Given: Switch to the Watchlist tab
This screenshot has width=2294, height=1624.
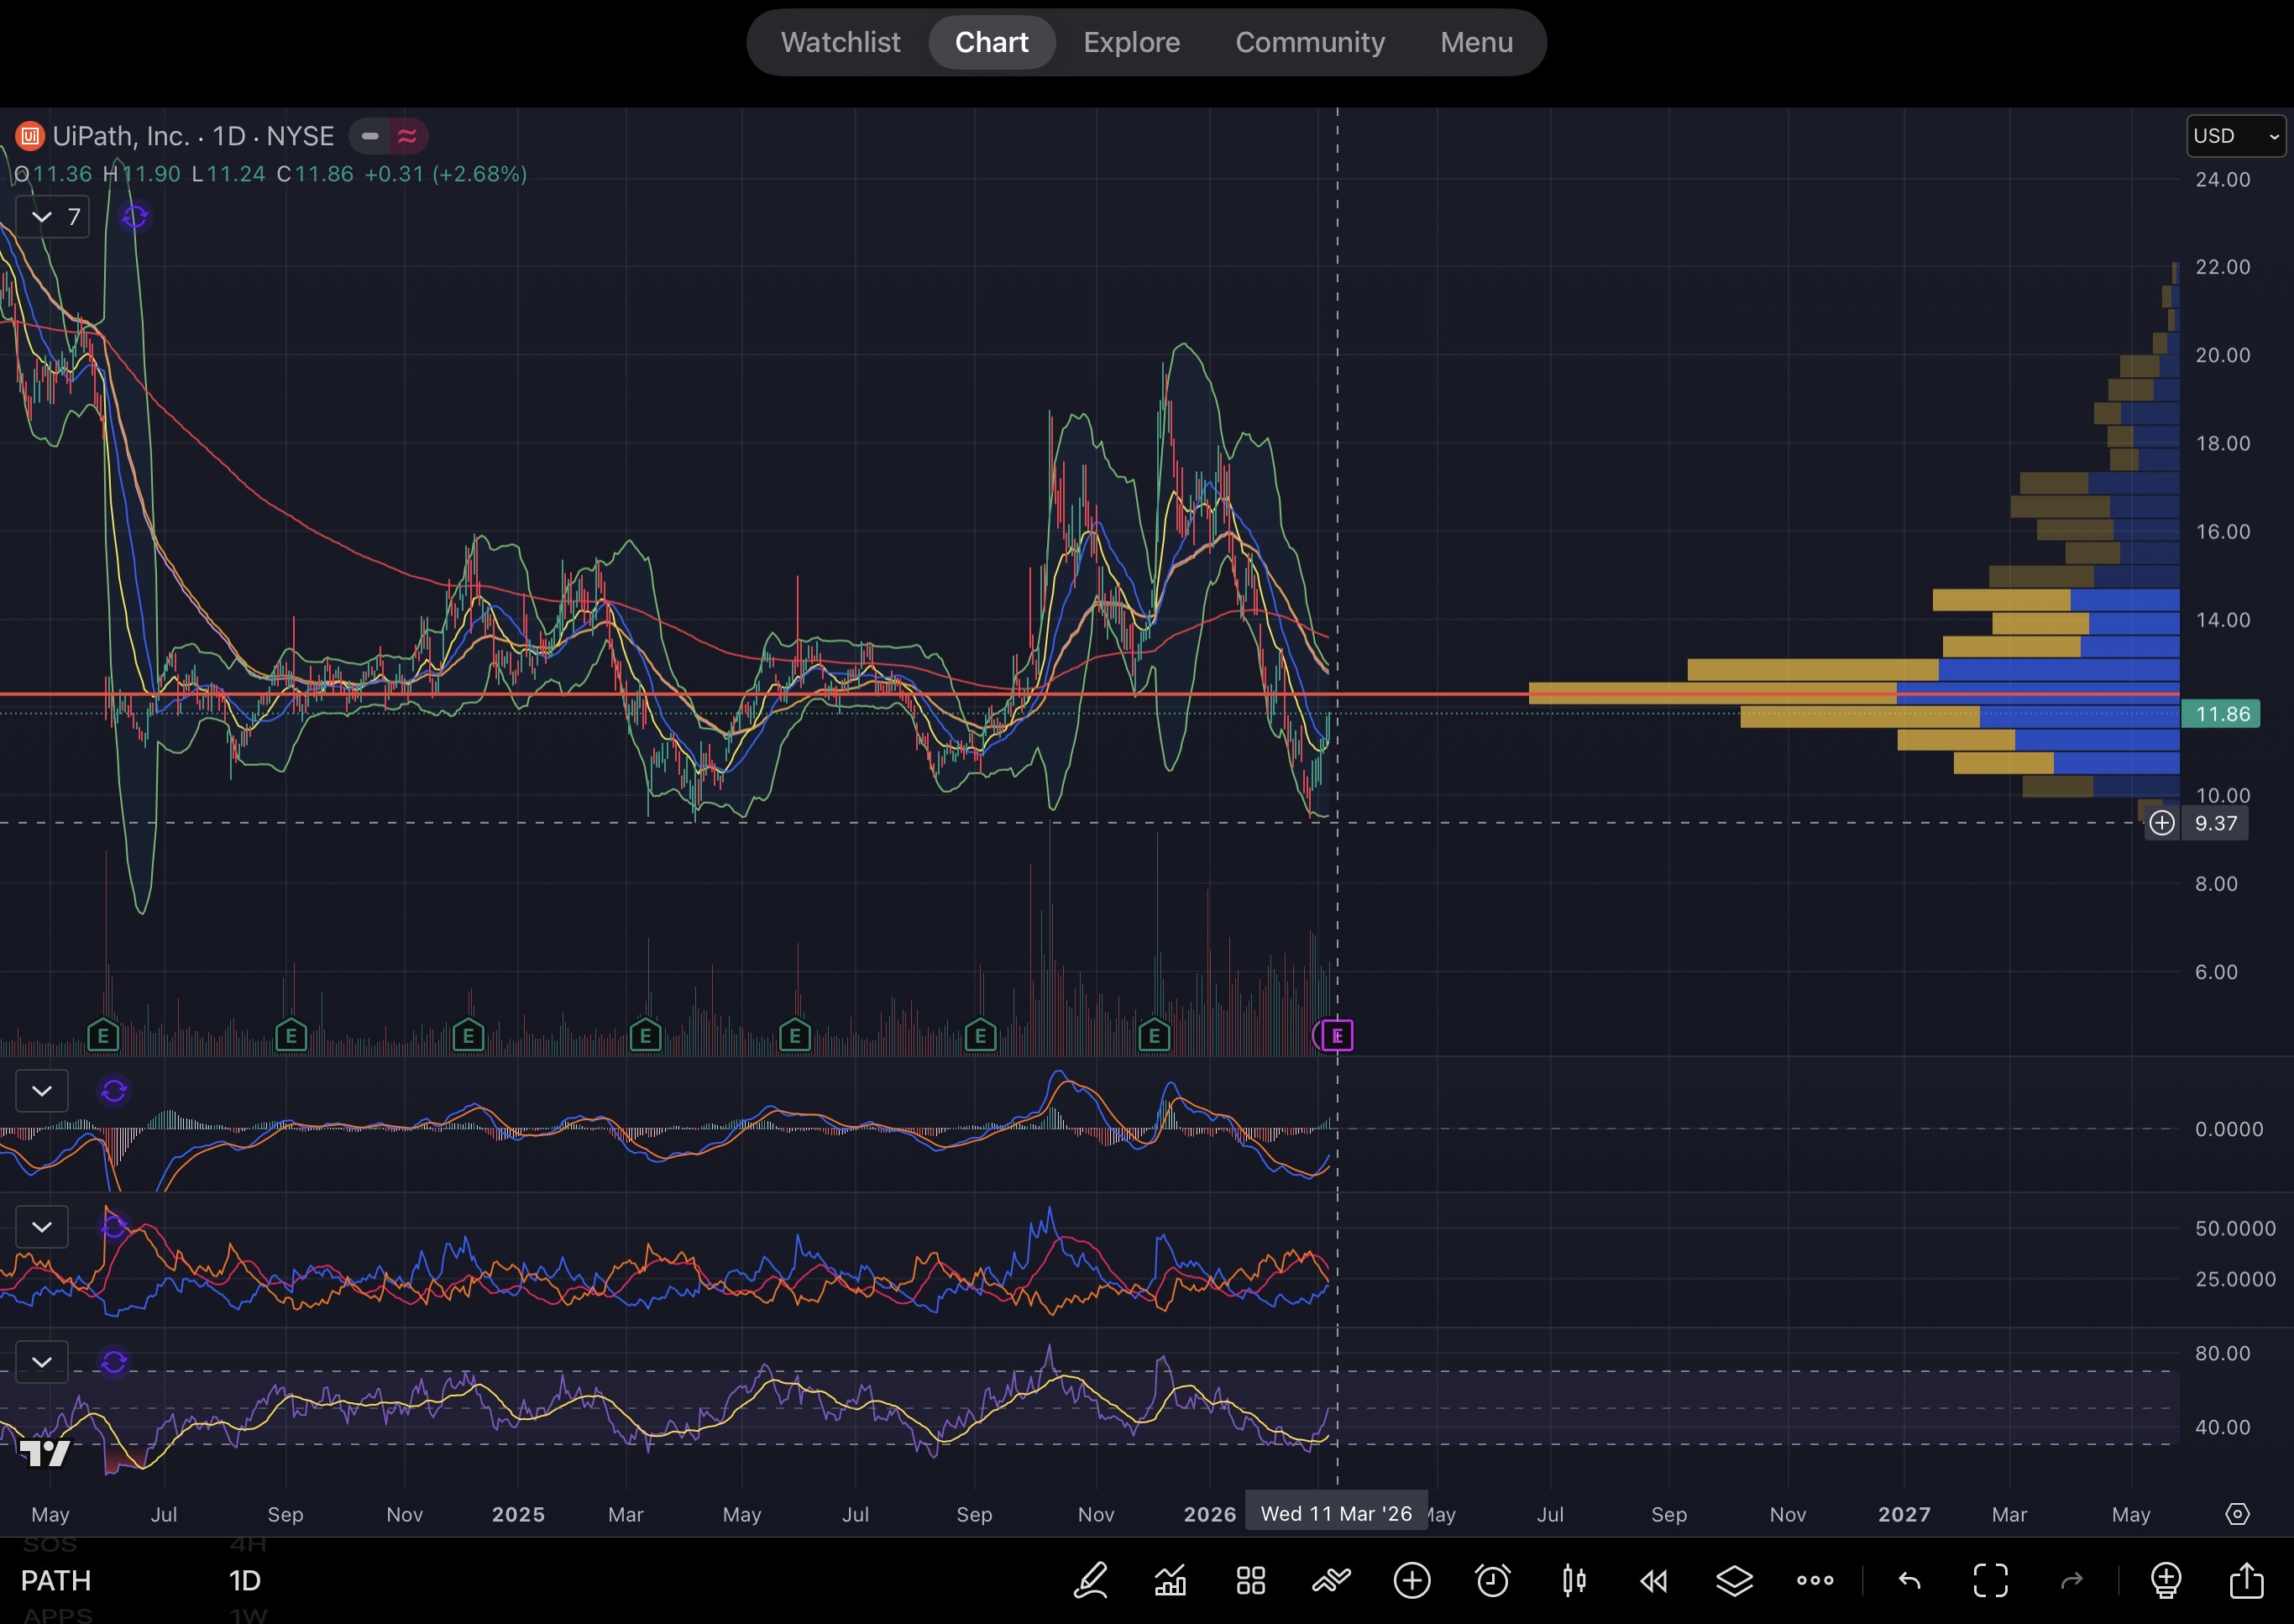Looking at the screenshot, I should pos(840,42).
